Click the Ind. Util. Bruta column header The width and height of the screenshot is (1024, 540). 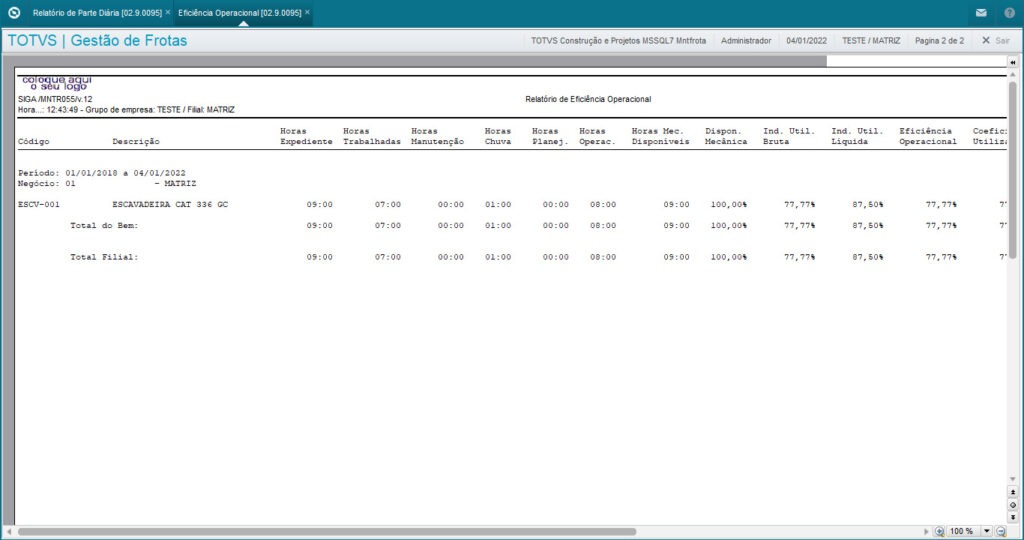point(789,136)
